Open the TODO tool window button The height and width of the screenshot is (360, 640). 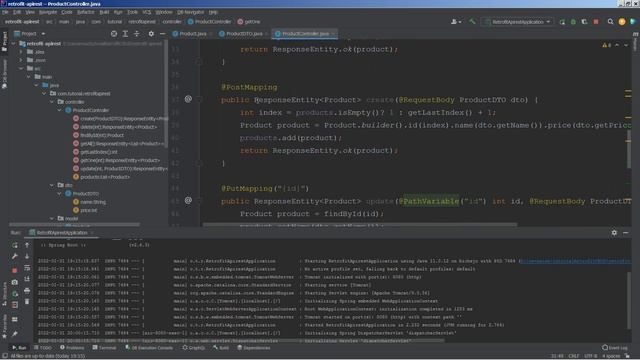tap(43, 348)
